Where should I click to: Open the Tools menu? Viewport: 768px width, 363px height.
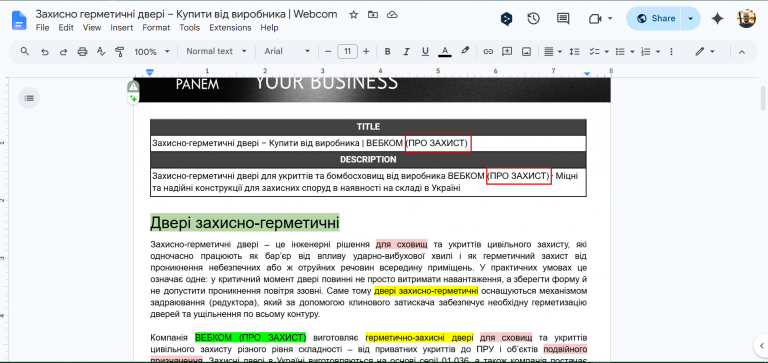190,28
